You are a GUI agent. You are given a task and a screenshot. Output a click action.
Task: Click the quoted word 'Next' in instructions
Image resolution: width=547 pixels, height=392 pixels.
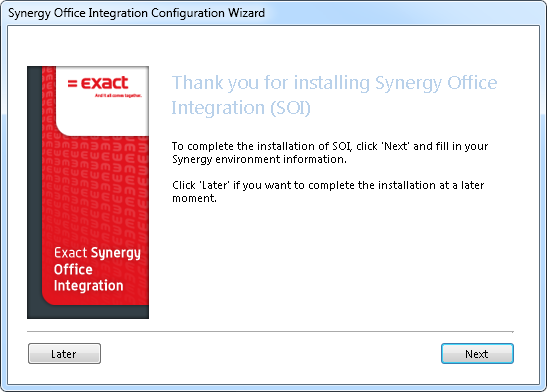point(396,146)
